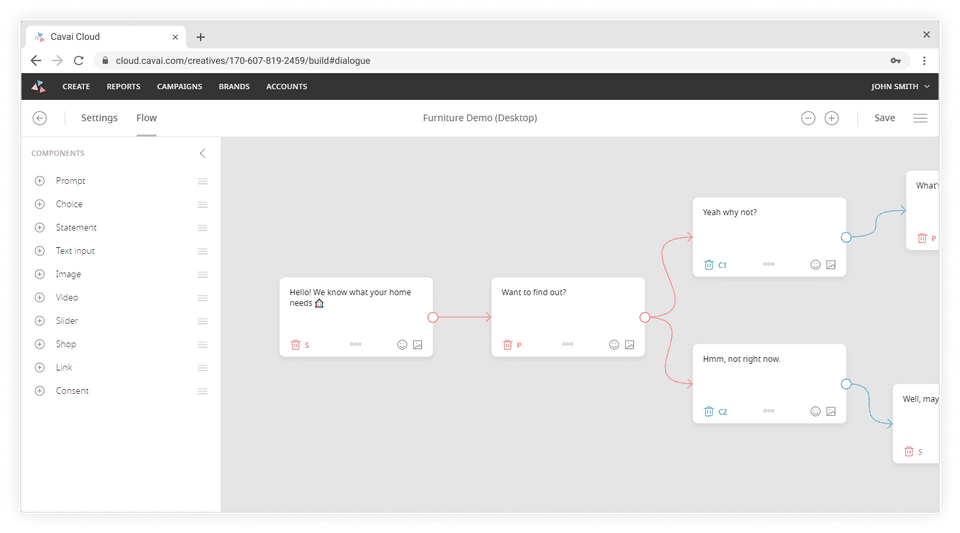Add a Consent component with plus icon
This screenshot has height=533, width=960.
40,390
